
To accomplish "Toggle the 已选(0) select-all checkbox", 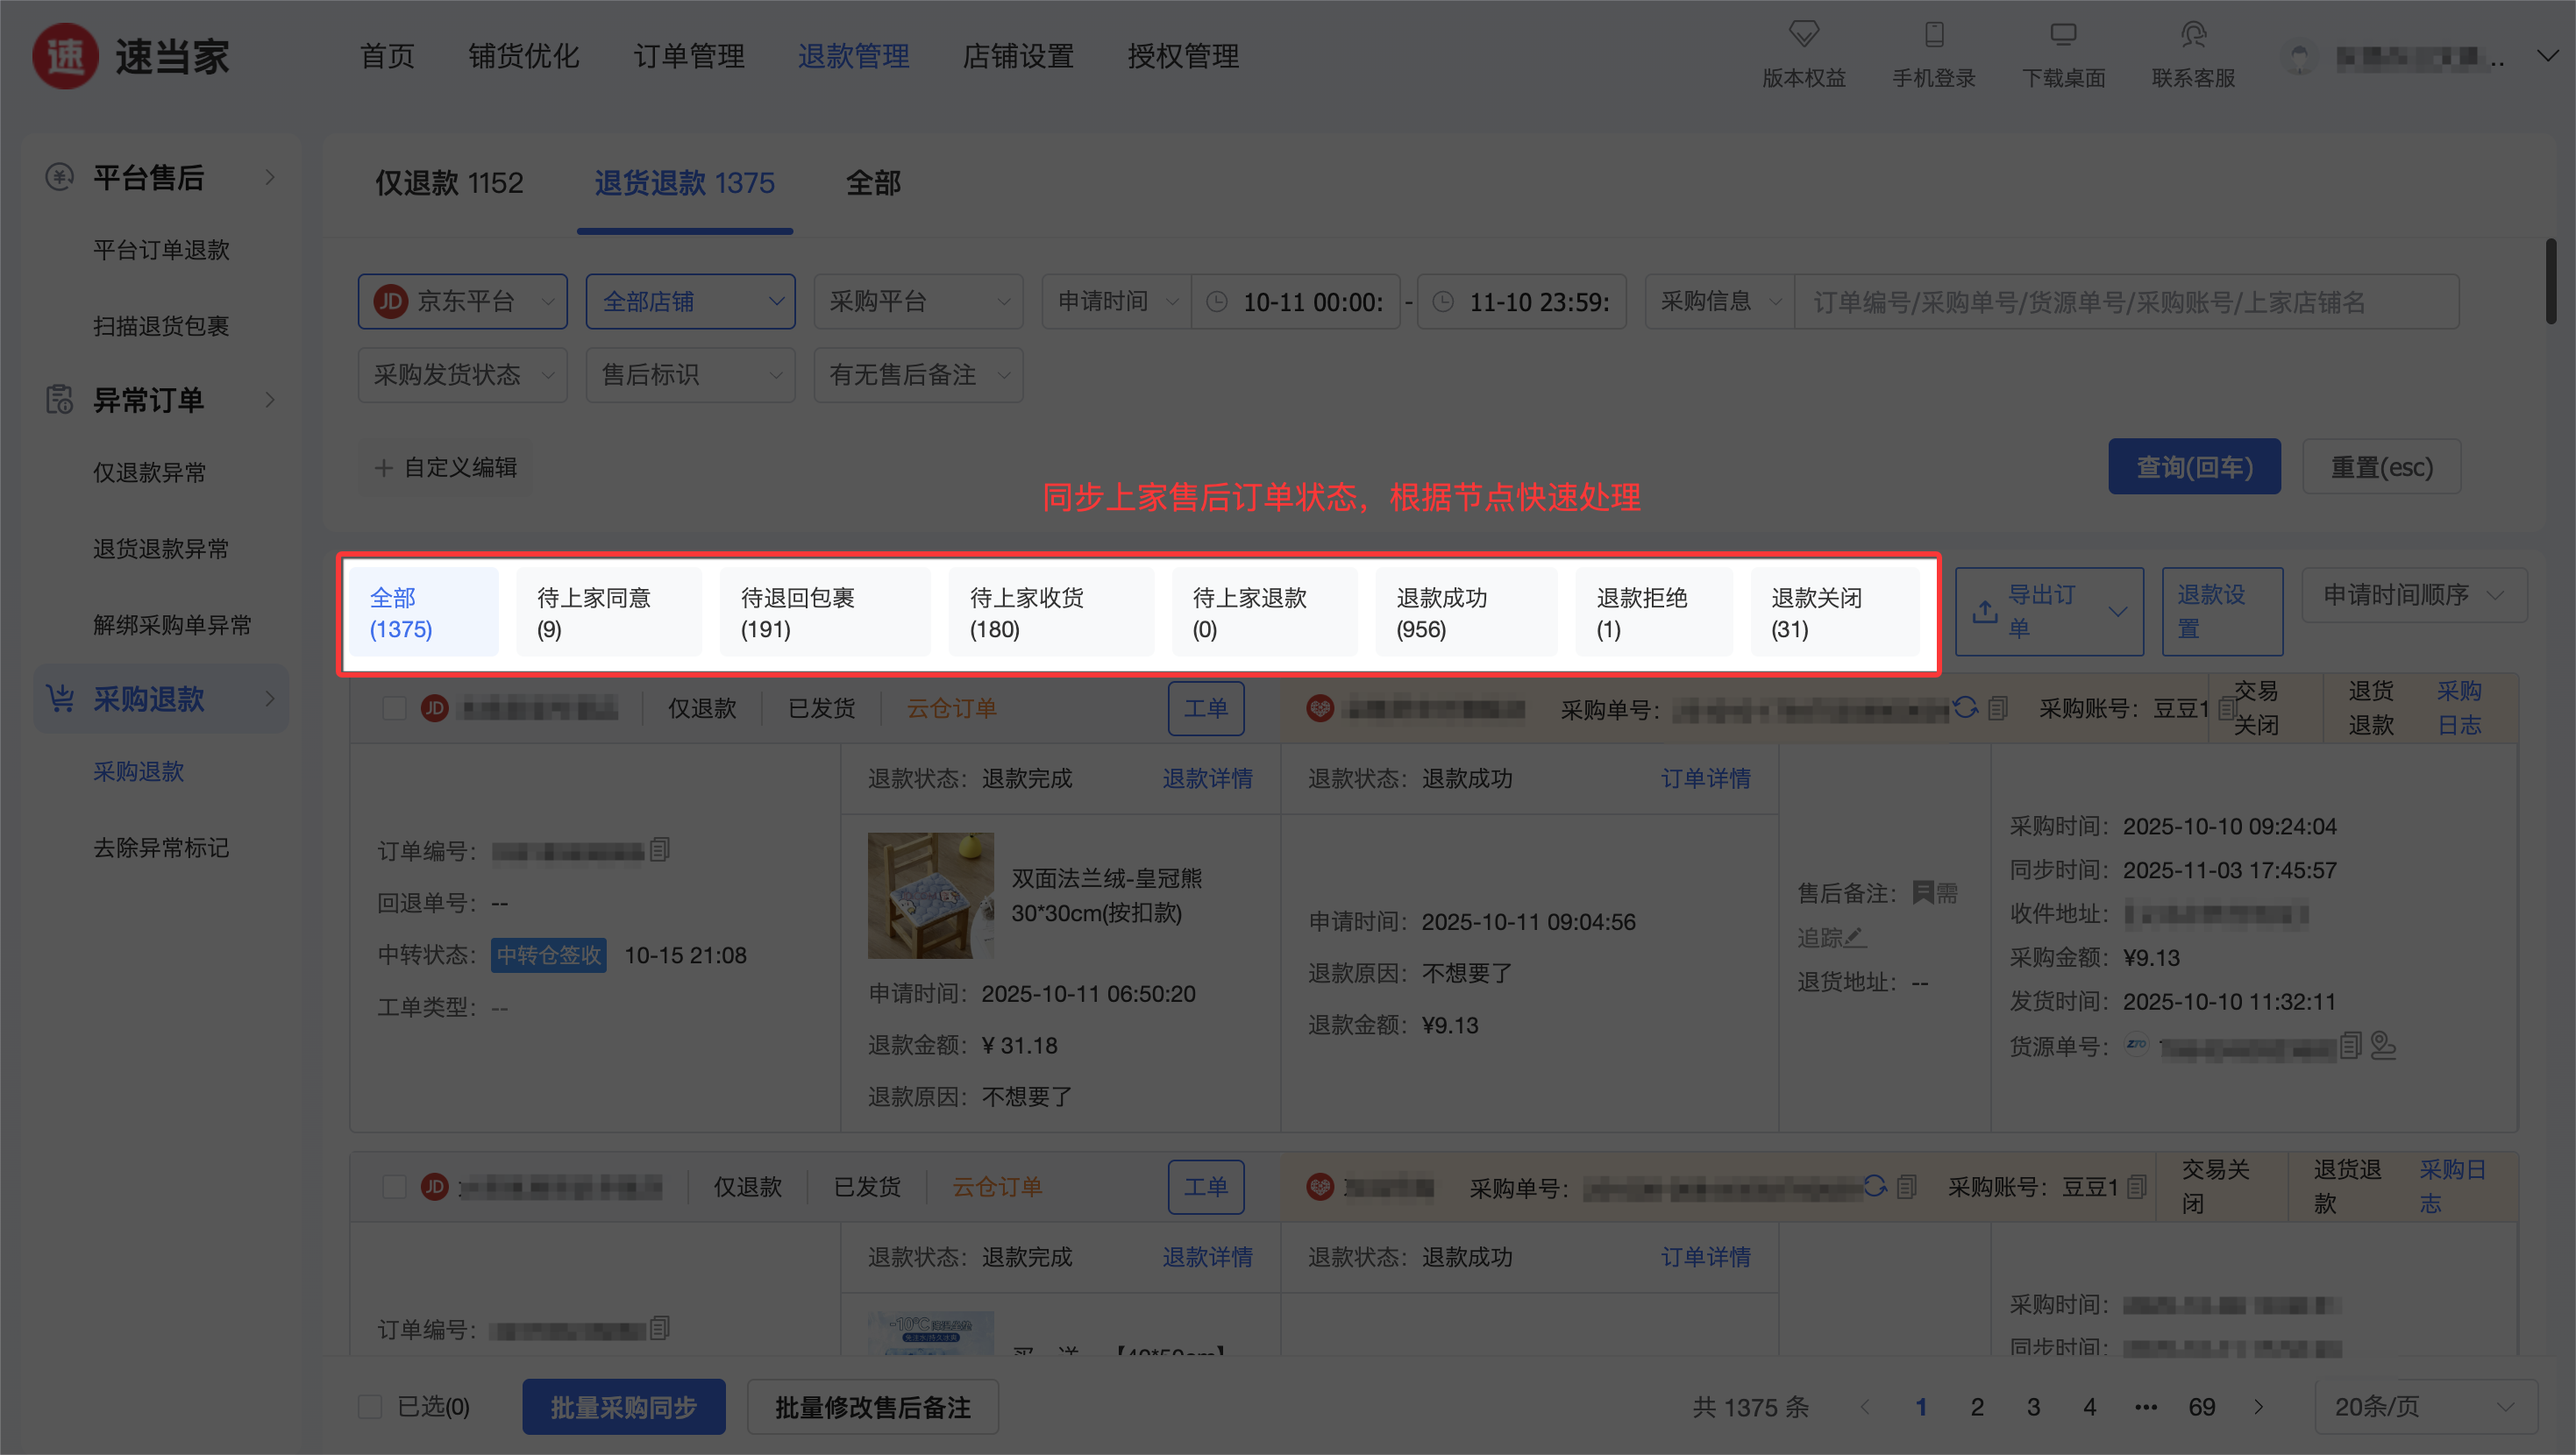I will coord(370,1407).
